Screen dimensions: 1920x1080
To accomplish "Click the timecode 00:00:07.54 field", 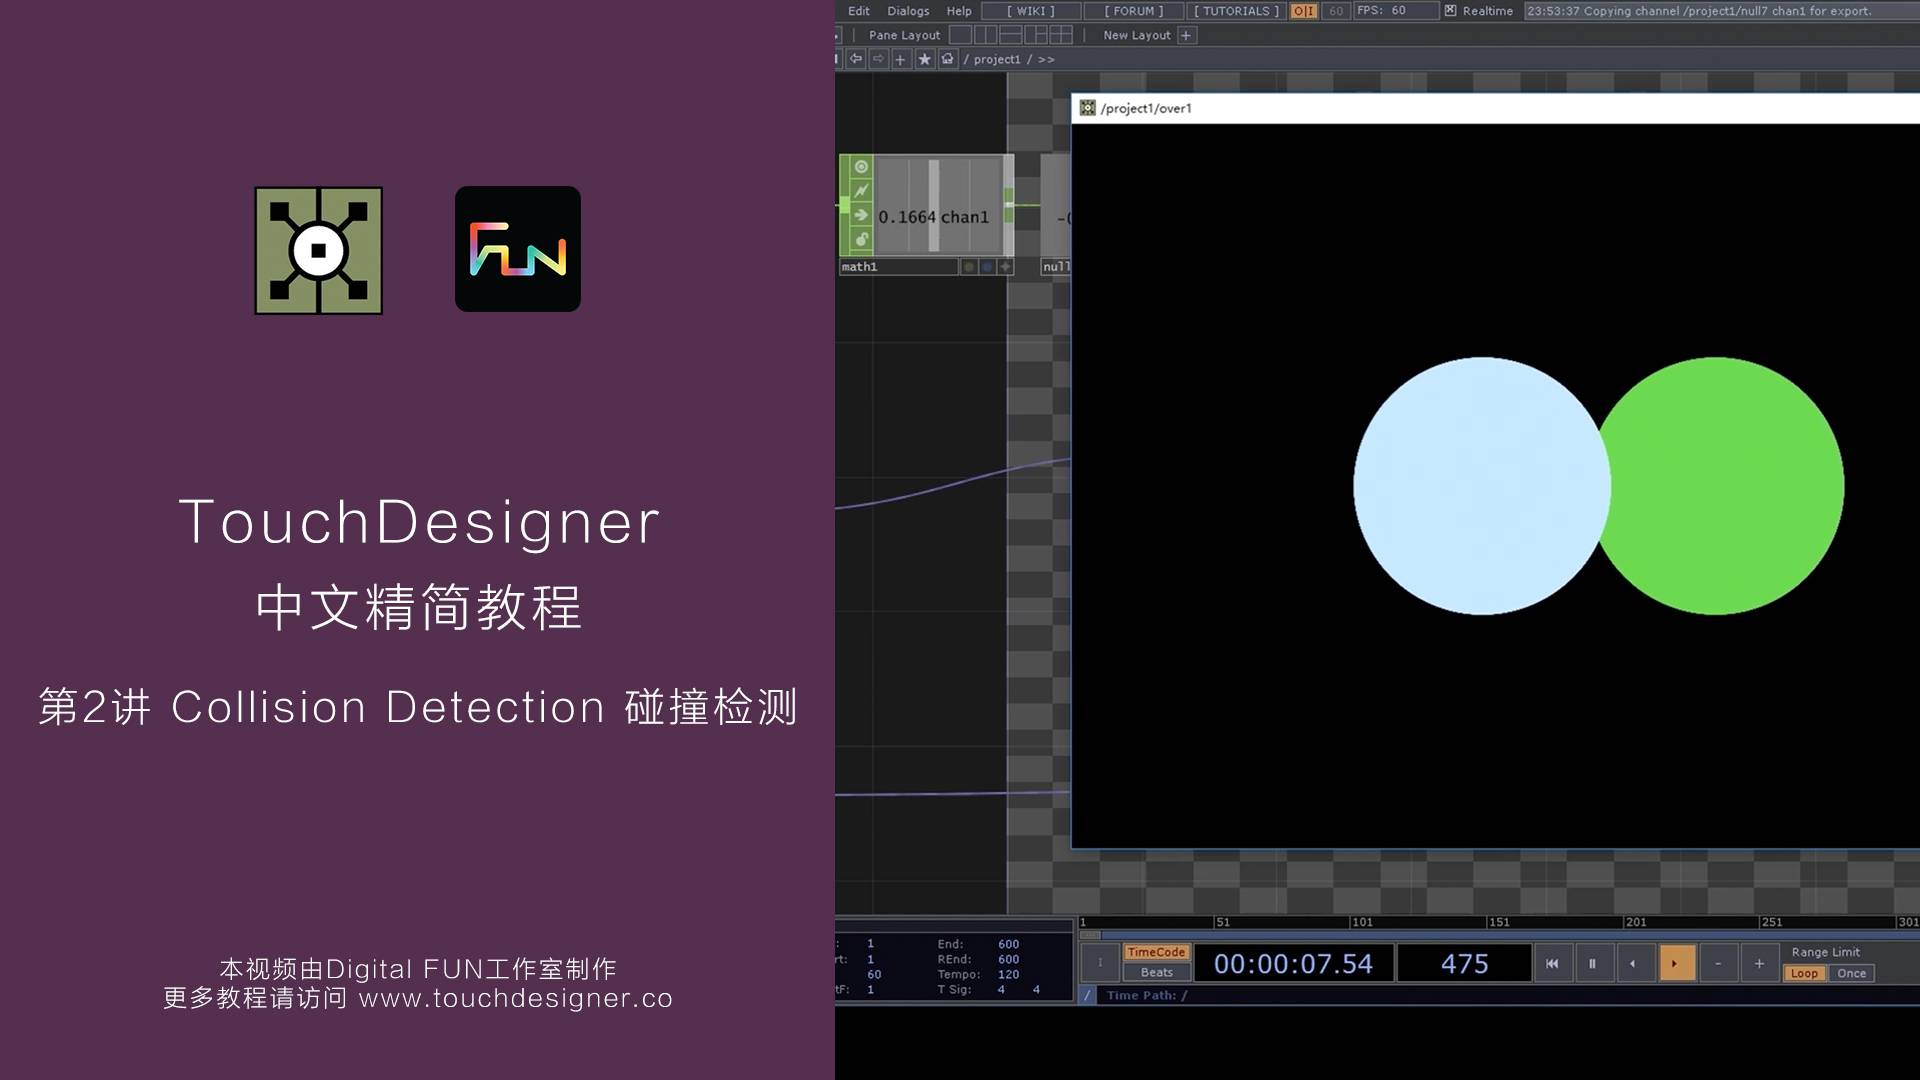I will 1293,964.
